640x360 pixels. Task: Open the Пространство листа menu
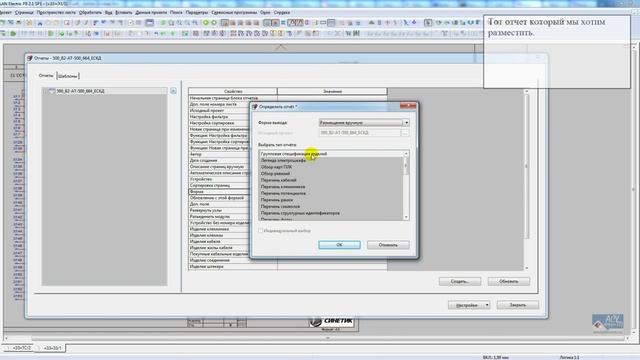tap(56, 12)
